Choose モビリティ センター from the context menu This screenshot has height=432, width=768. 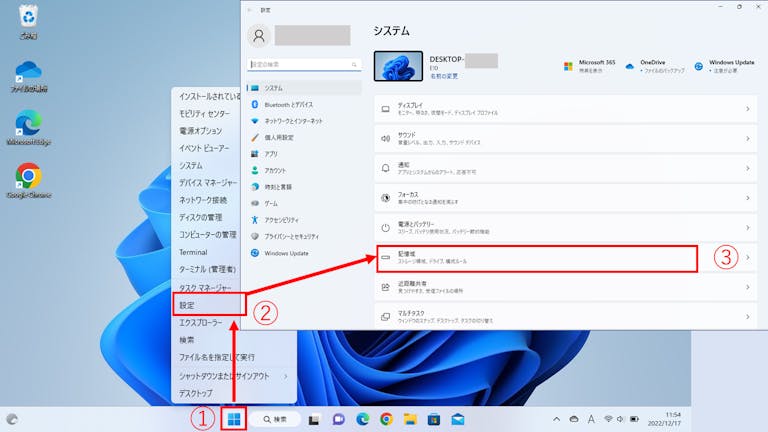[x=205, y=114]
